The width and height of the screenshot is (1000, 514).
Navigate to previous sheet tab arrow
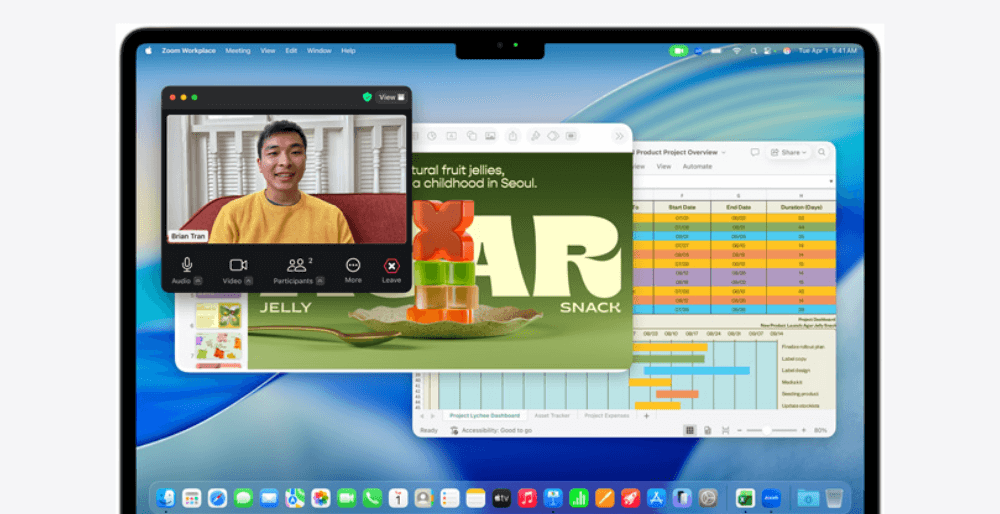(422, 416)
